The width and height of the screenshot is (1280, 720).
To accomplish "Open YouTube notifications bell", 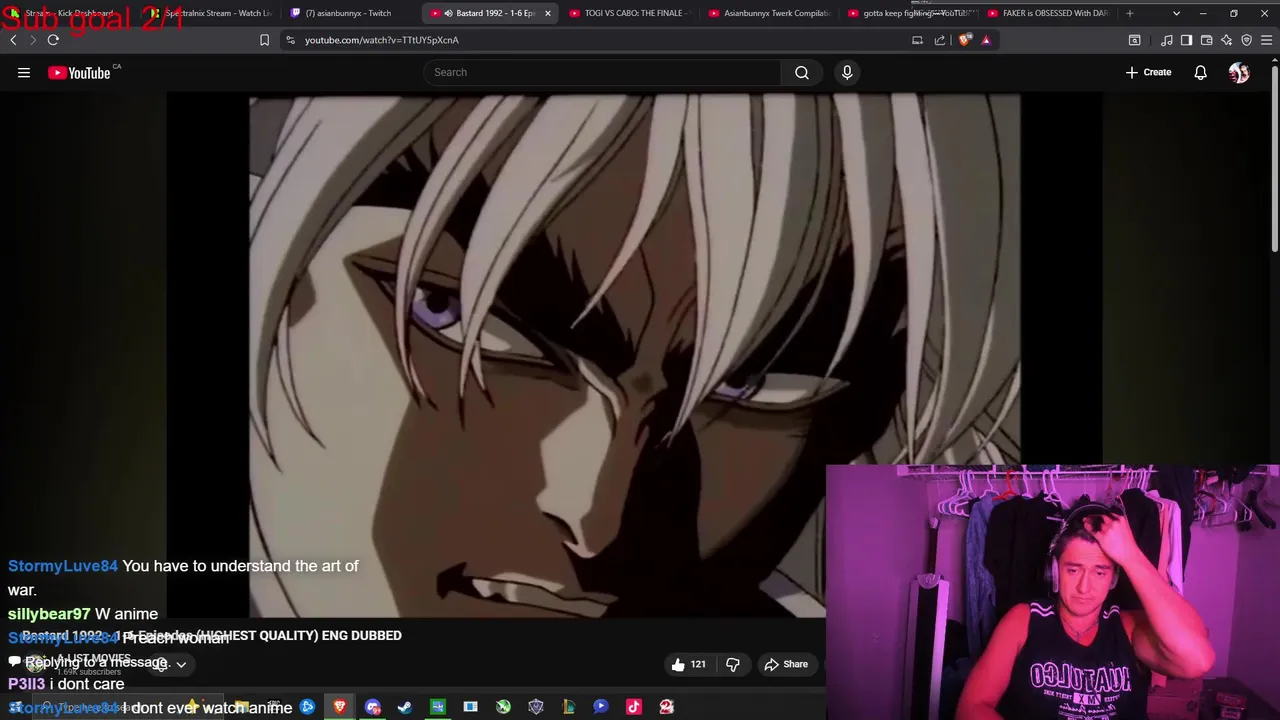I will (x=1200, y=72).
